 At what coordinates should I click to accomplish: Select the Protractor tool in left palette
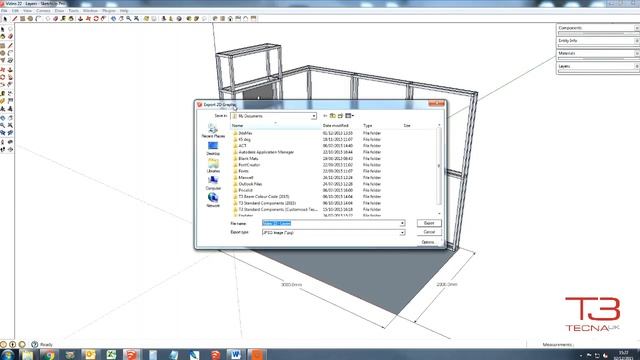coord(3,101)
